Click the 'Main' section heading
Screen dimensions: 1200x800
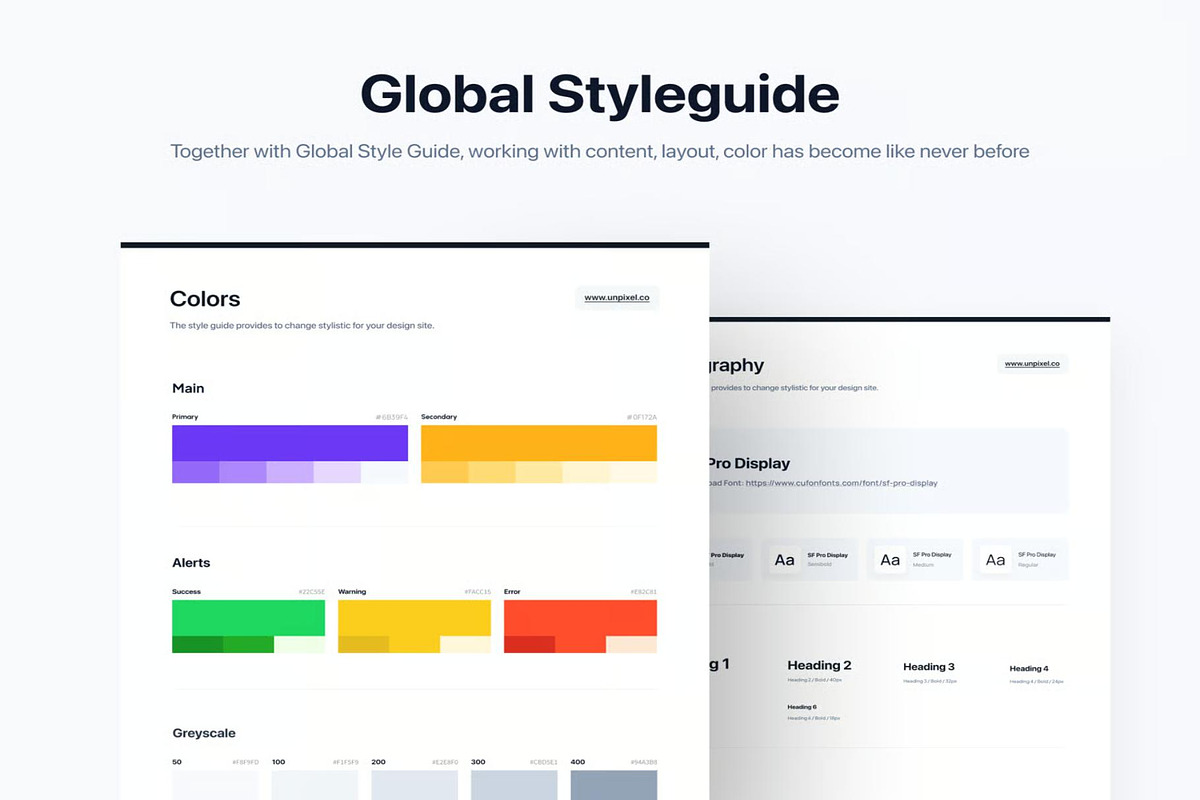(x=188, y=388)
